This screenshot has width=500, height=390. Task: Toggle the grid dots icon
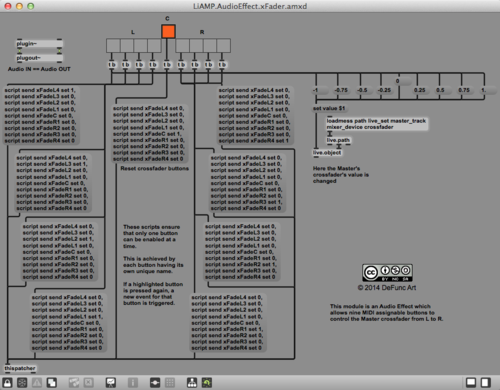(170, 382)
